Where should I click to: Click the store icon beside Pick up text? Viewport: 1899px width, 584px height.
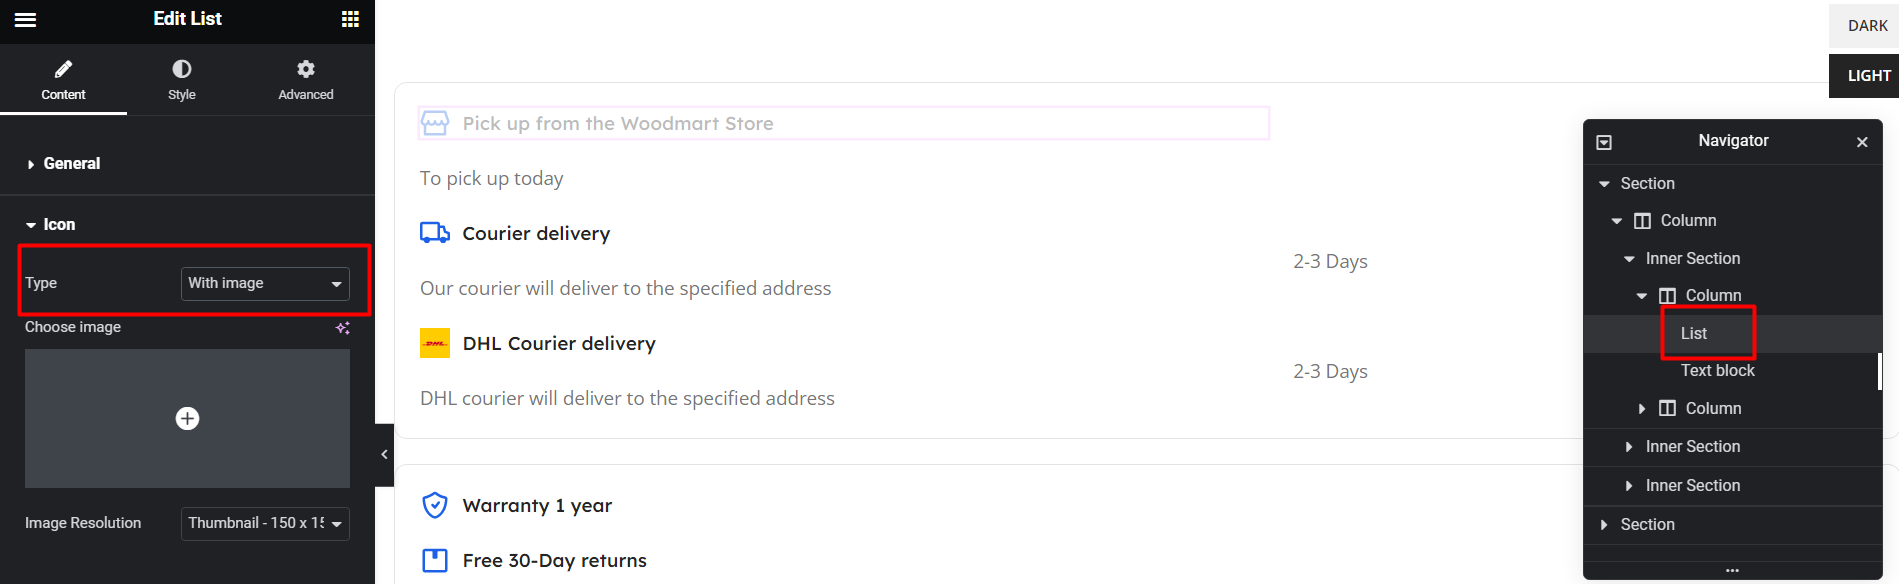(435, 123)
